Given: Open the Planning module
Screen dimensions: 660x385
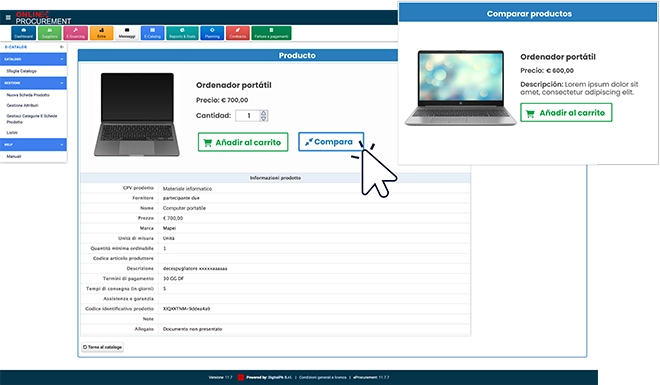Looking at the screenshot, I should (x=212, y=33).
